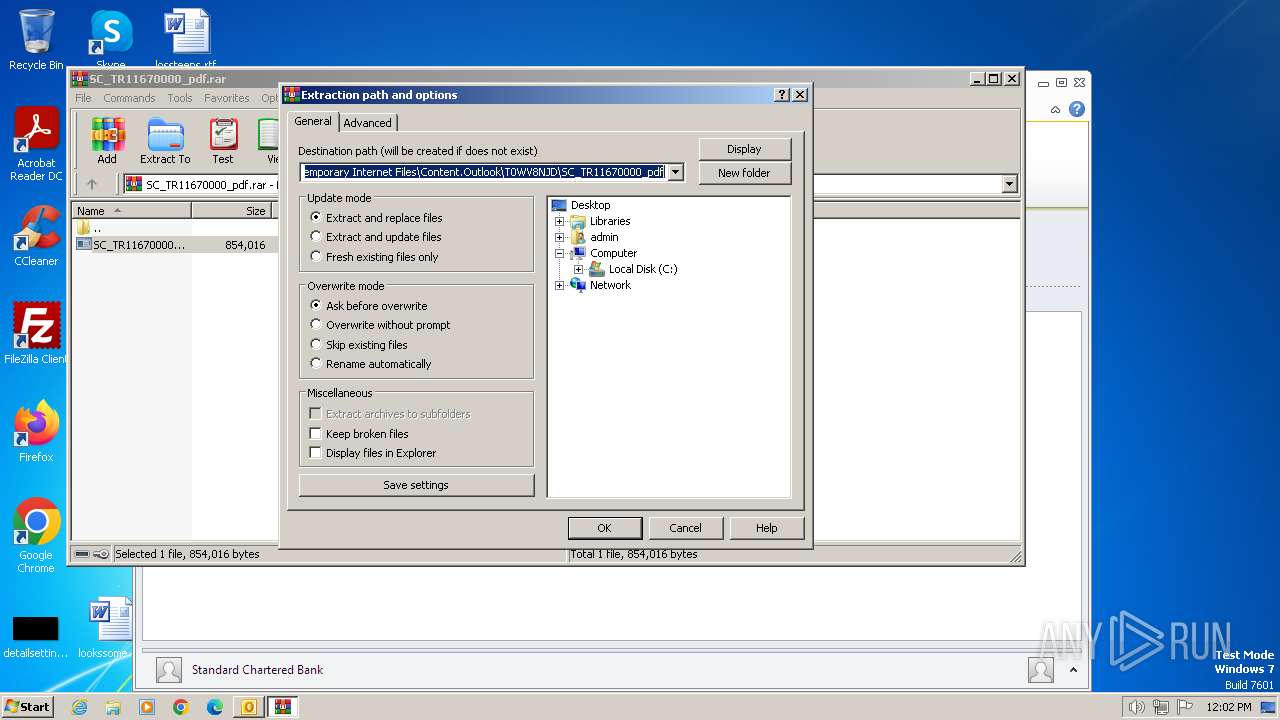
Task: Switch to Outlook on the taskbar
Action: pos(248,707)
